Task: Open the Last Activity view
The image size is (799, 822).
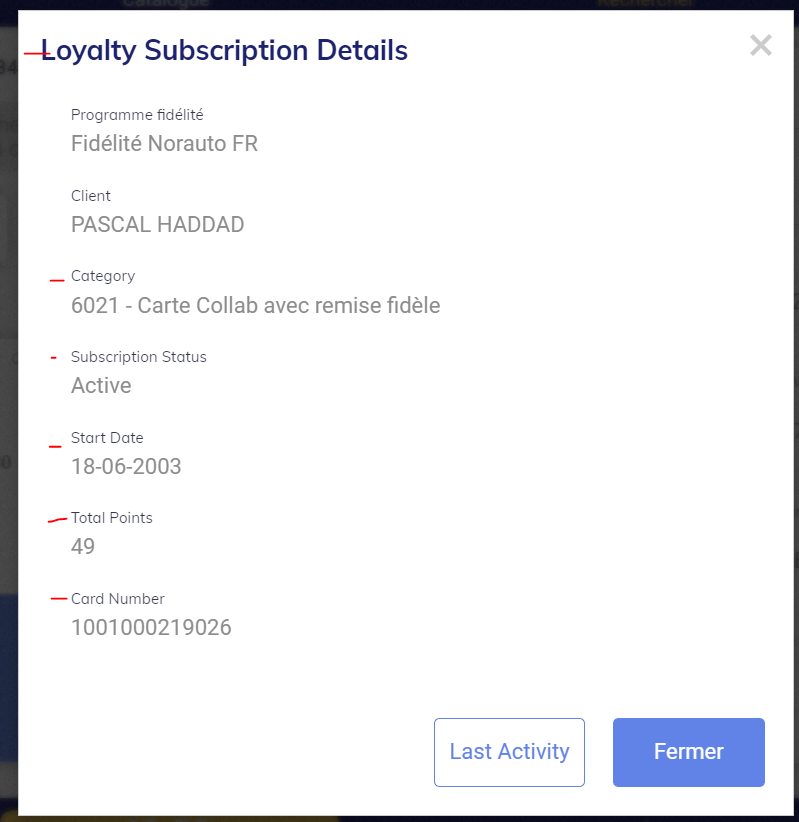Action: point(509,752)
